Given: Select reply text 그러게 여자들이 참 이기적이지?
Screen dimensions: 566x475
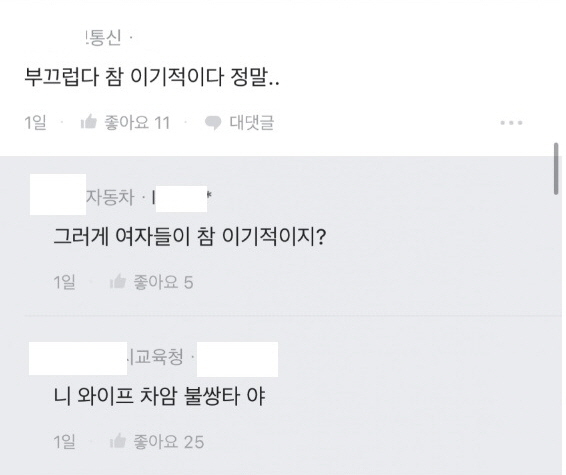Looking at the screenshot, I should (x=190, y=237).
